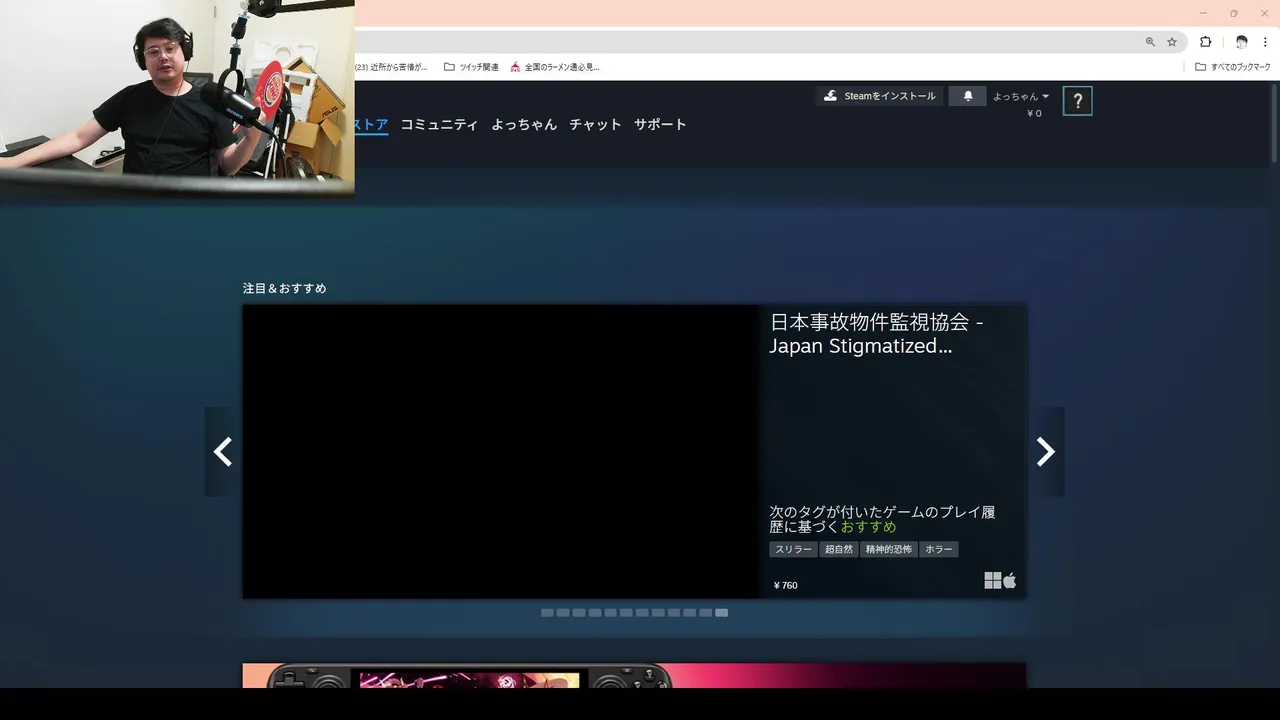Open the ストア menu
Viewport: 1280px width, 720px height.
click(x=372, y=125)
